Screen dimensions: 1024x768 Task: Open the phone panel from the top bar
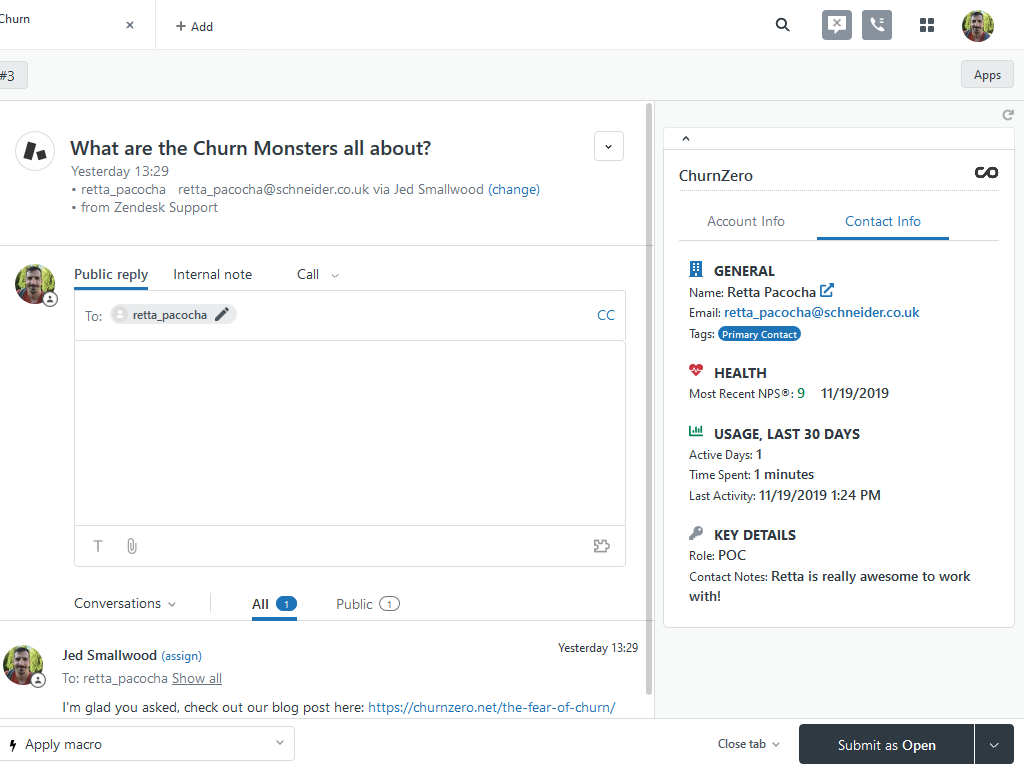(x=877, y=25)
